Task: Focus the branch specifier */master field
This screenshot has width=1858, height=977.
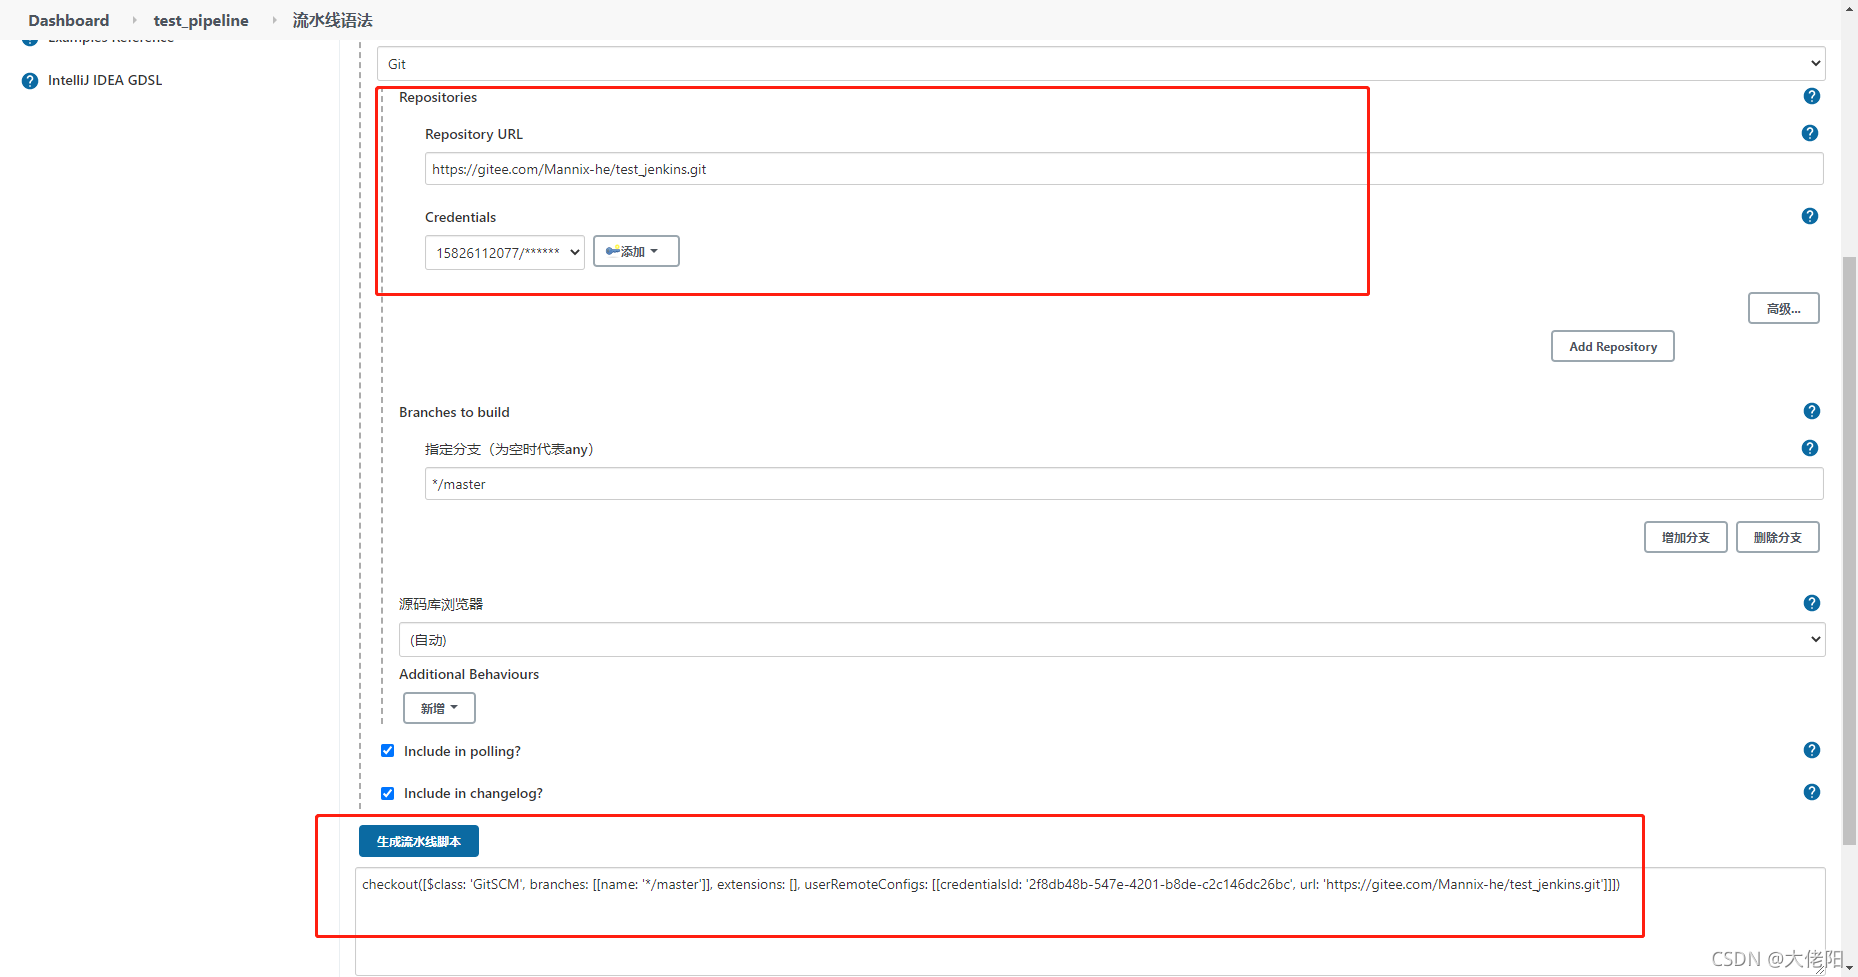Action: pyautogui.click(x=1124, y=484)
